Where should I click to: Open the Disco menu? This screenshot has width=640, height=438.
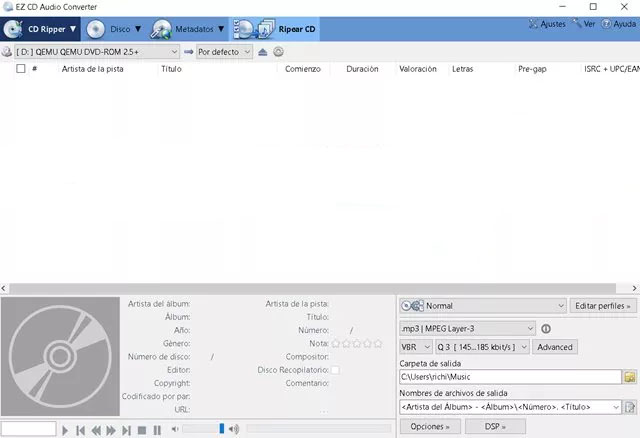[114, 29]
